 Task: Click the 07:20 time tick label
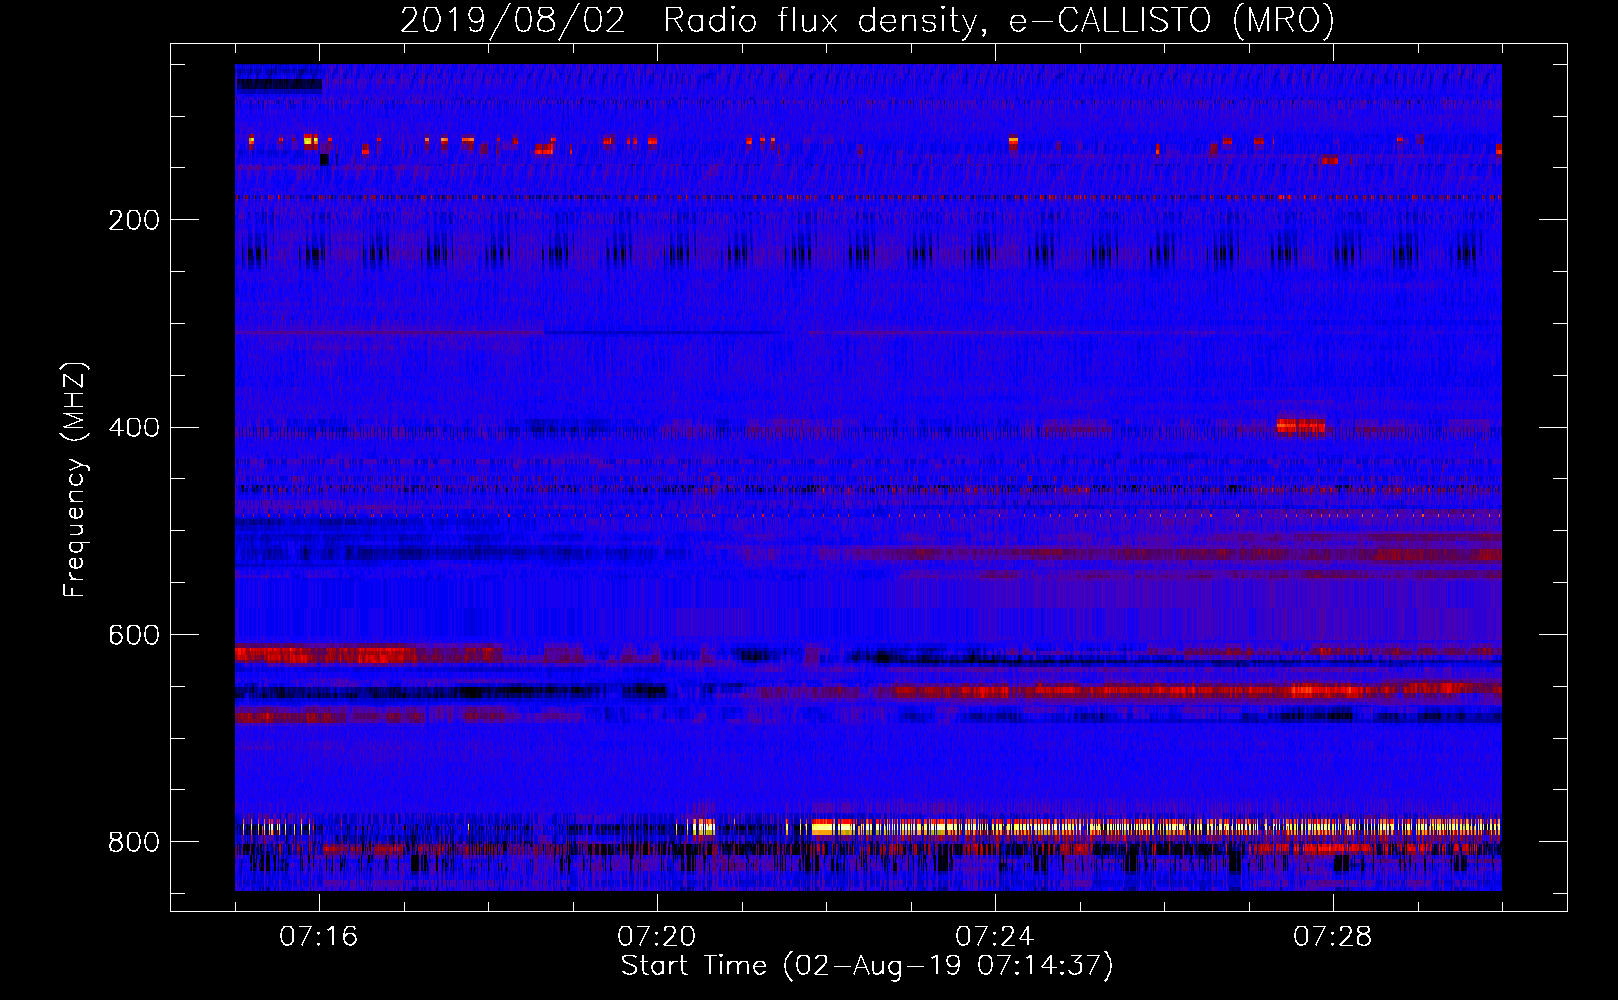657,937
